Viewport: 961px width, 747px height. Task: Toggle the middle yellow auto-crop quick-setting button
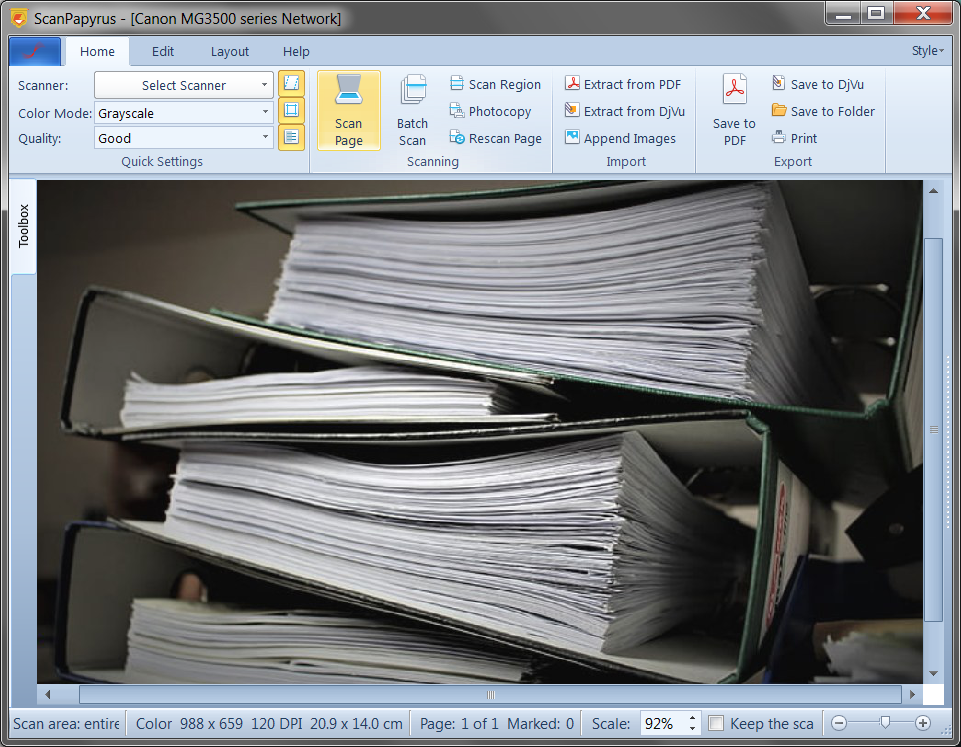[x=291, y=111]
